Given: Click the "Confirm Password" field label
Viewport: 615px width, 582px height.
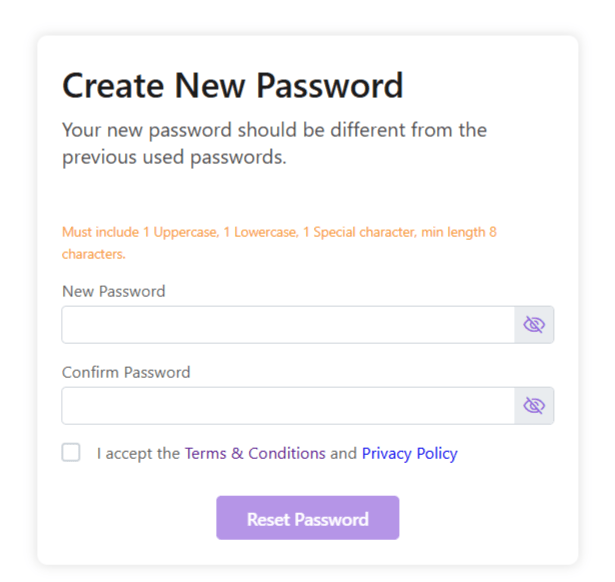Looking at the screenshot, I should tap(126, 372).
